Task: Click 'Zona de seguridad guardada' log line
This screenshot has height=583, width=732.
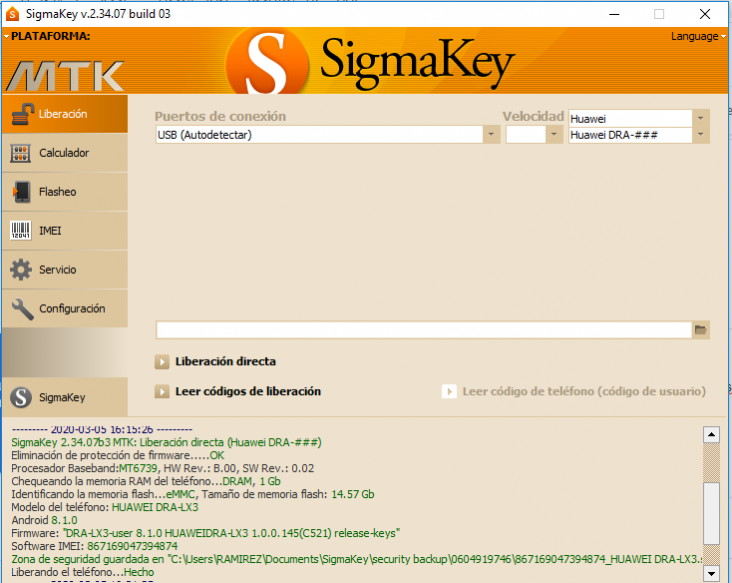Action: click(x=357, y=559)
